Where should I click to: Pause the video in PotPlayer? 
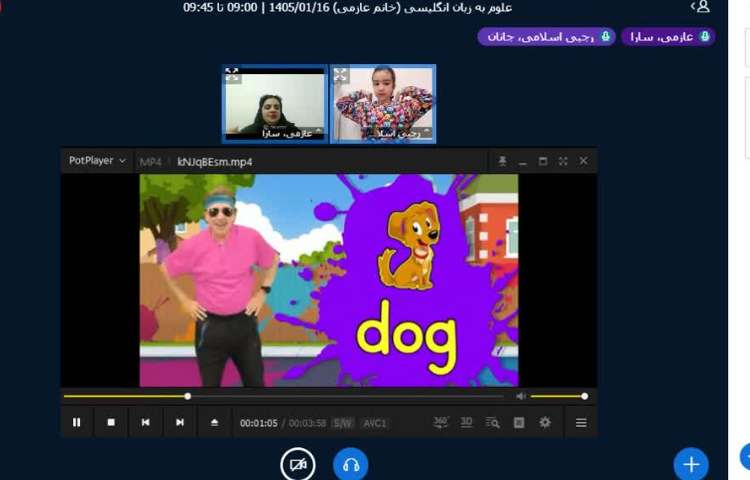point(77,423)
